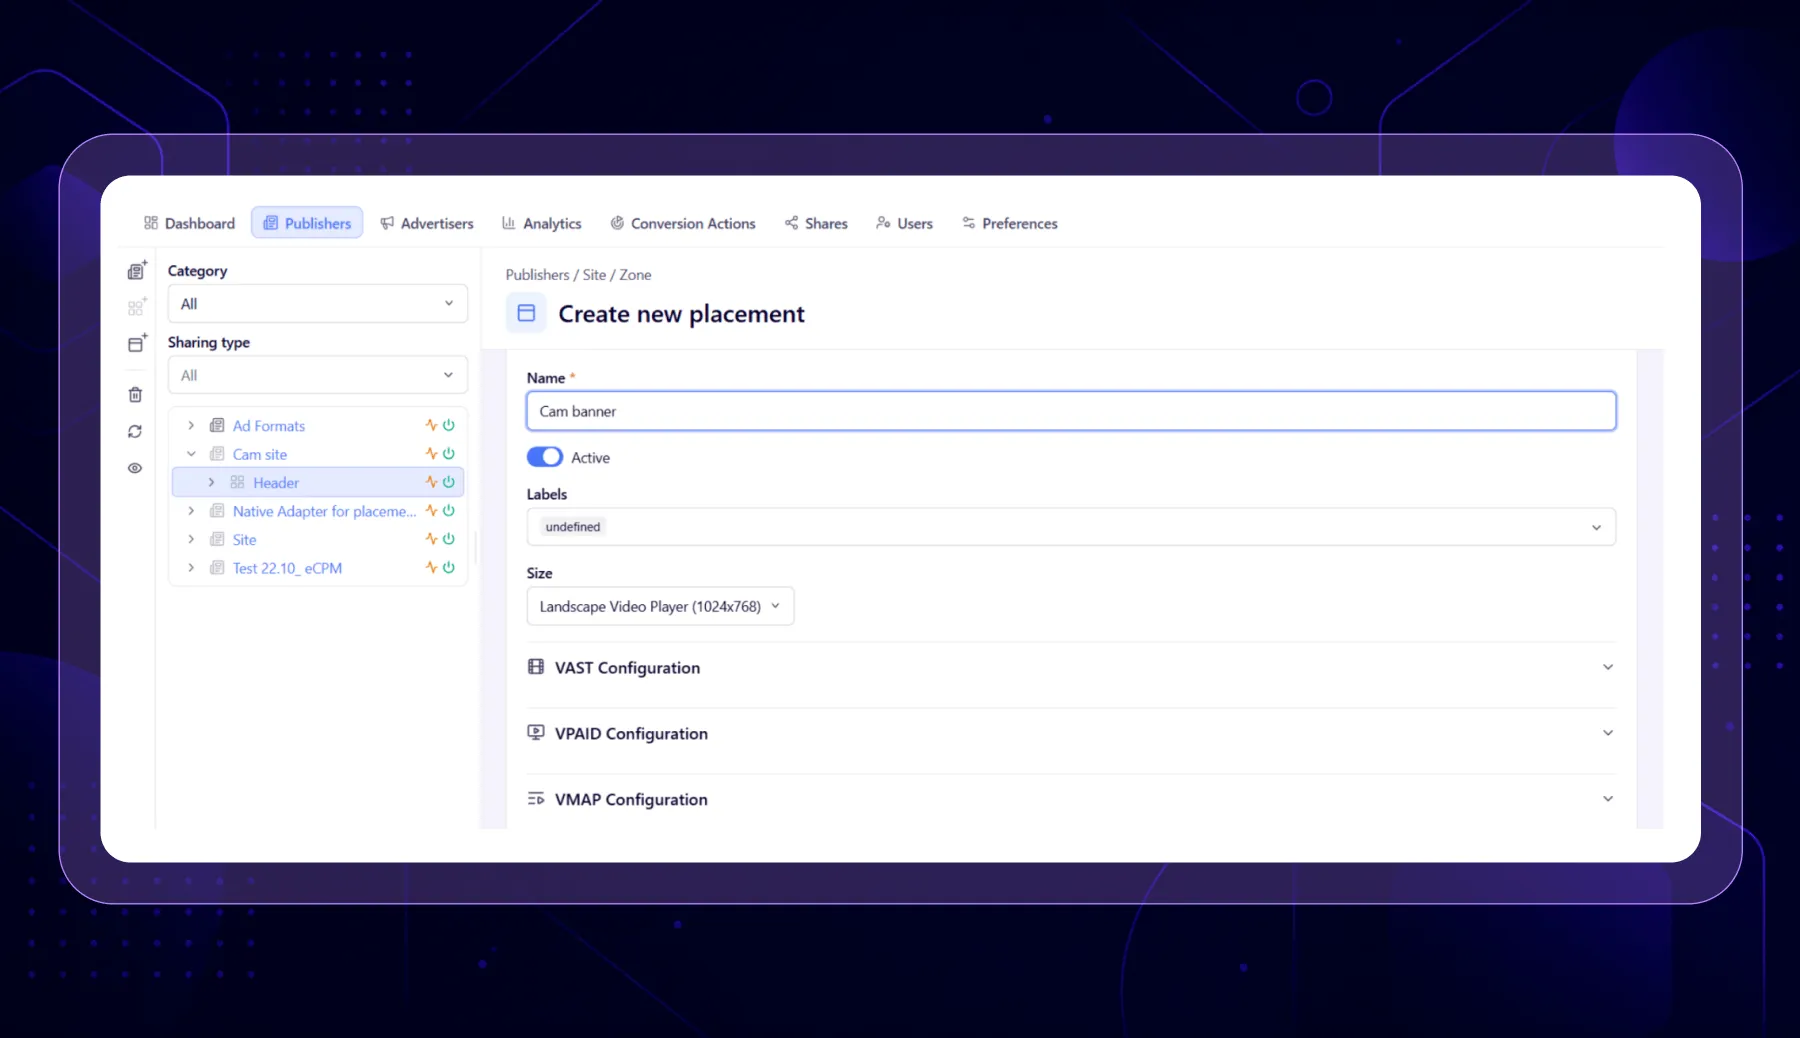Go to the Advertisers tab
The height and width of the screenshot is (1038, 1800).
point(427,223)
